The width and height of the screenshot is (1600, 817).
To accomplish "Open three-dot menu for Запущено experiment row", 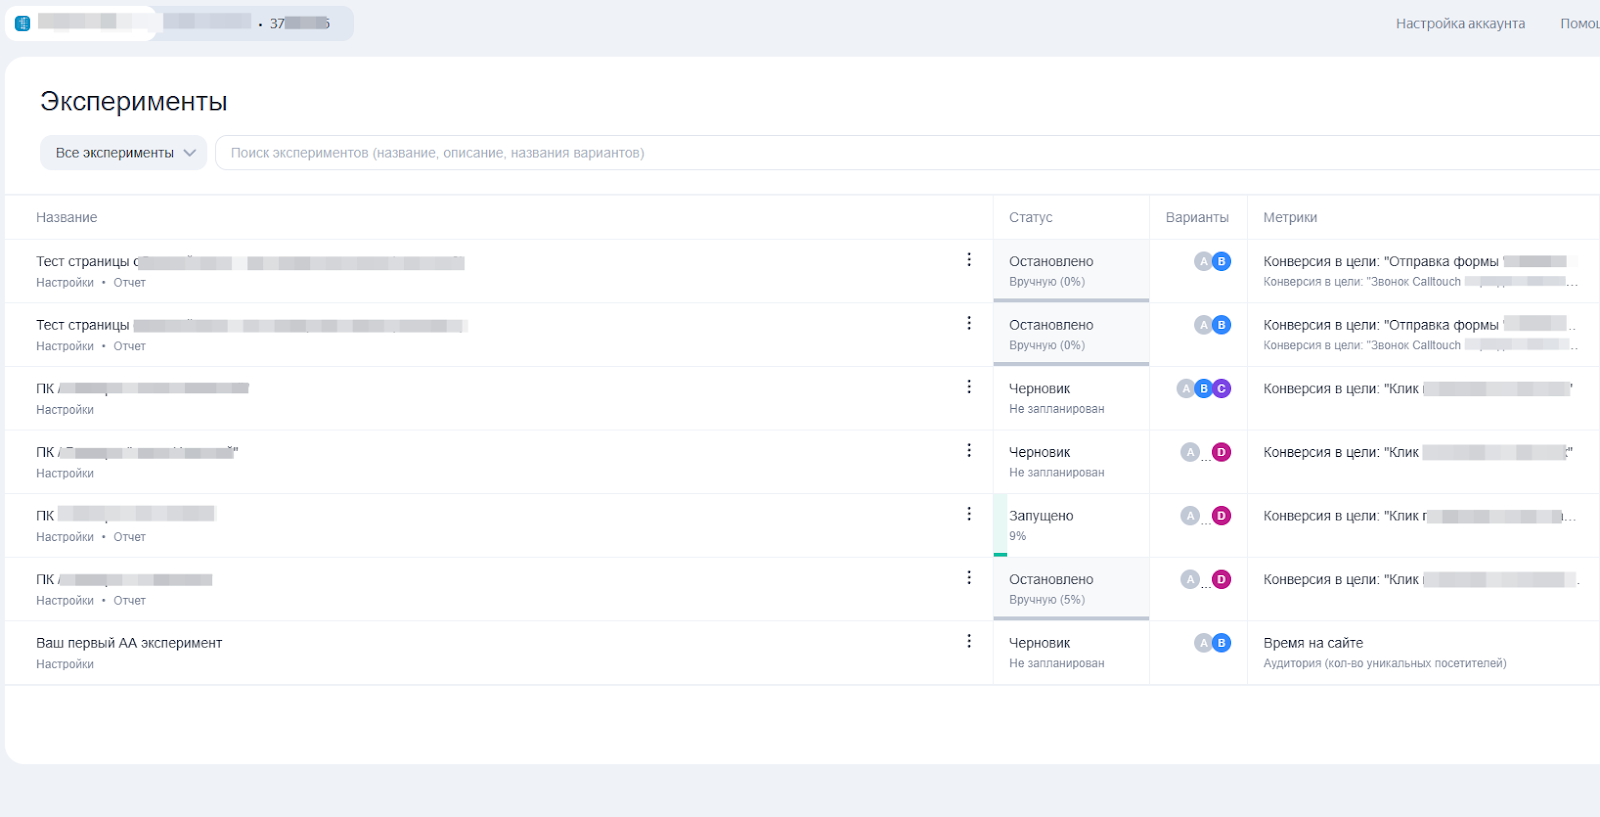I will pyautogui.click(x=968, y=514).
